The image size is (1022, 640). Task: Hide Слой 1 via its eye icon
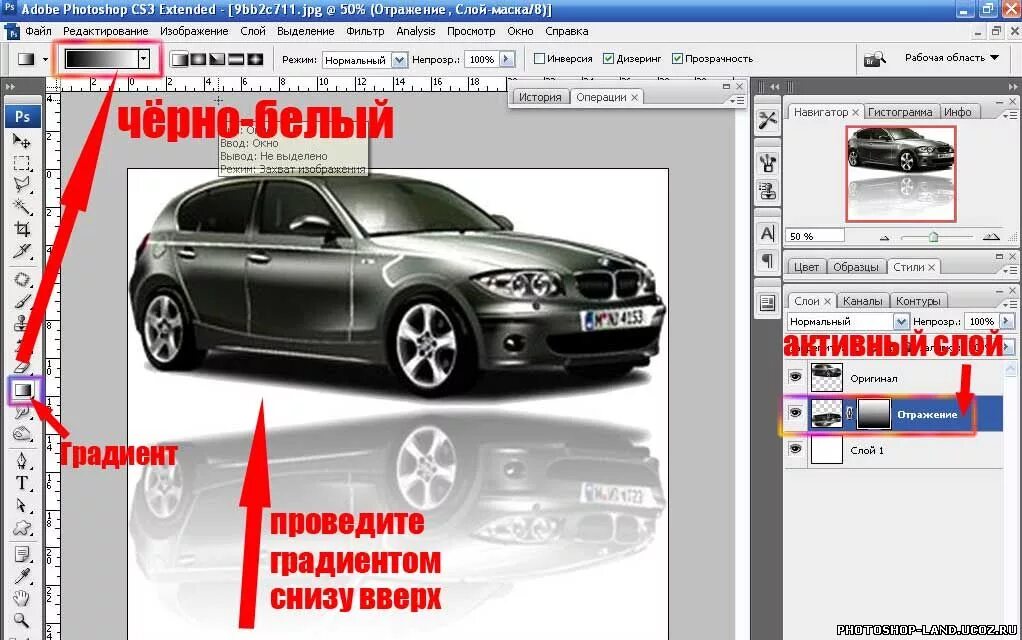point(795,449)
